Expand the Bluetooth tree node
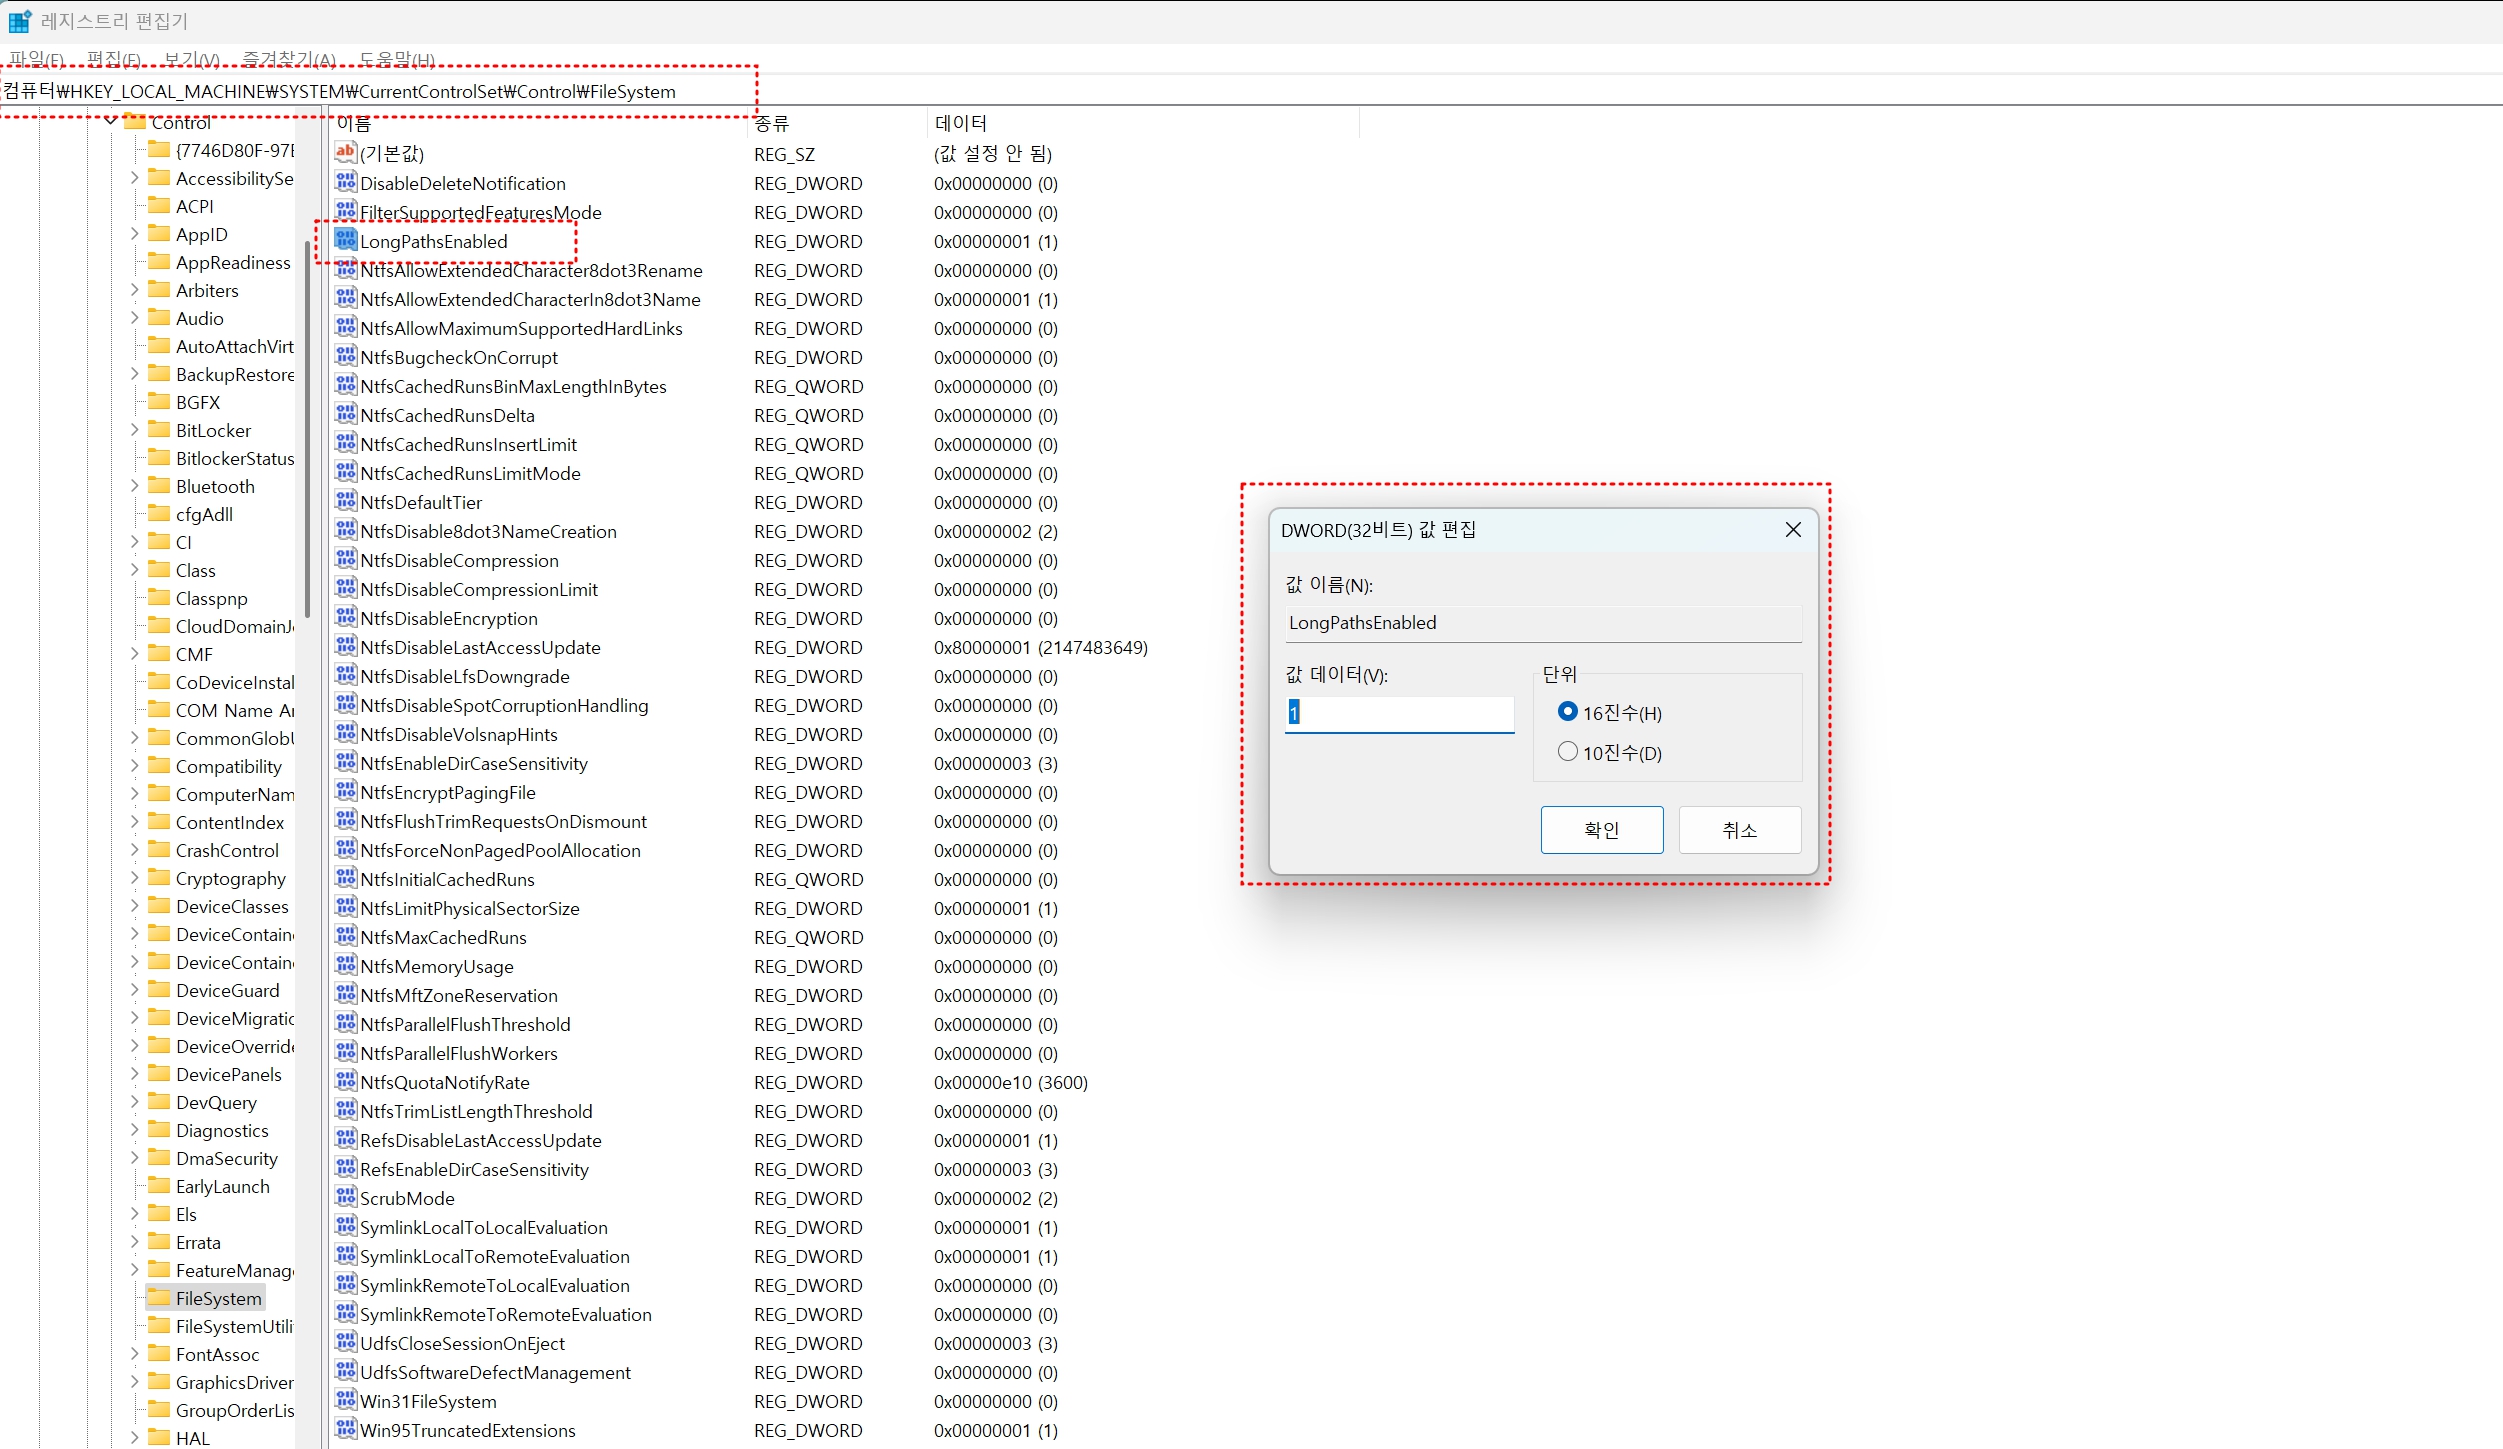Screen dimensions: 2503x1449 click(x=135, y=486)
